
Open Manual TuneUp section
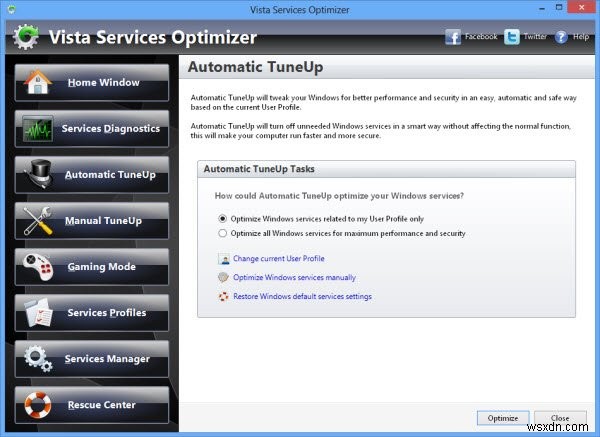click(x=92, y=221)
